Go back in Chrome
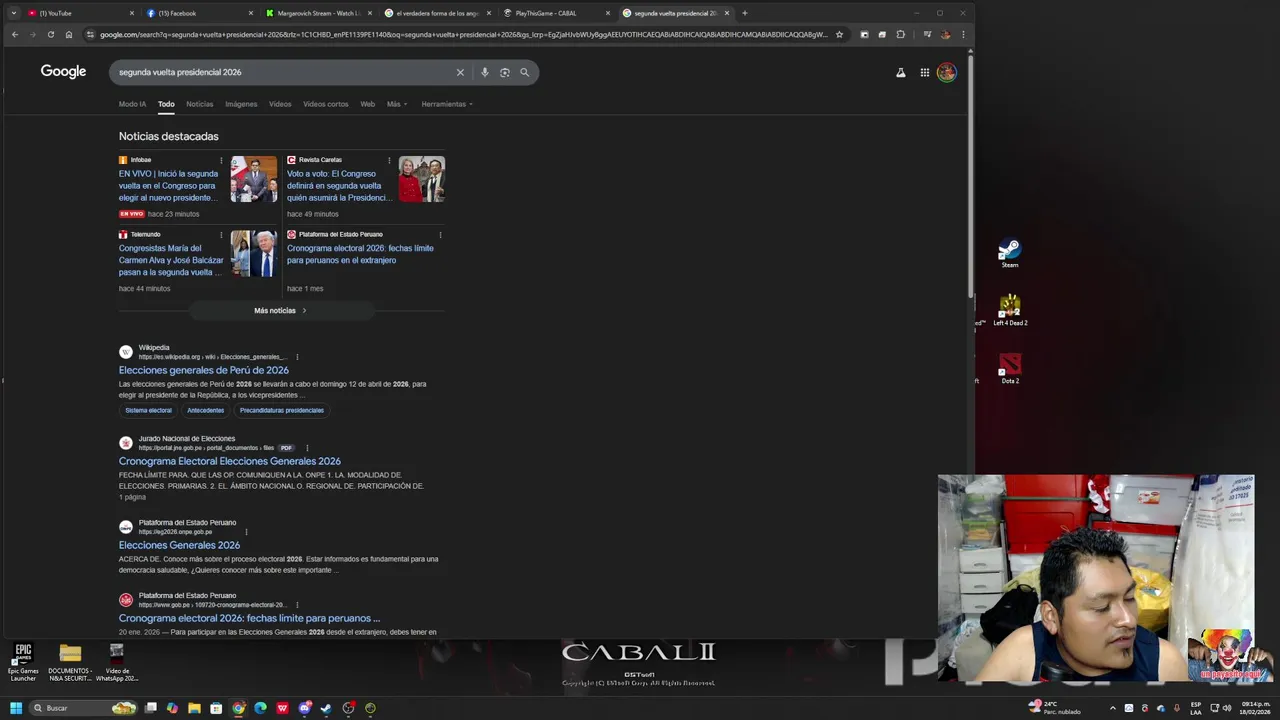 (x=14, y=34)
